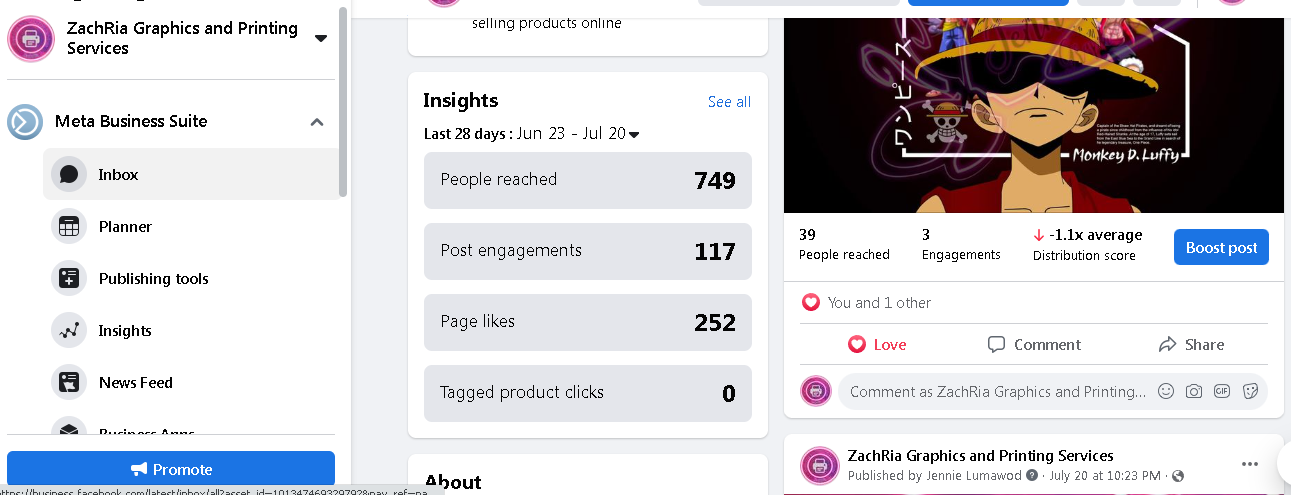1291x495 pixels.
Task: Toggle the Love reaction on post
Action: point(877,345)
